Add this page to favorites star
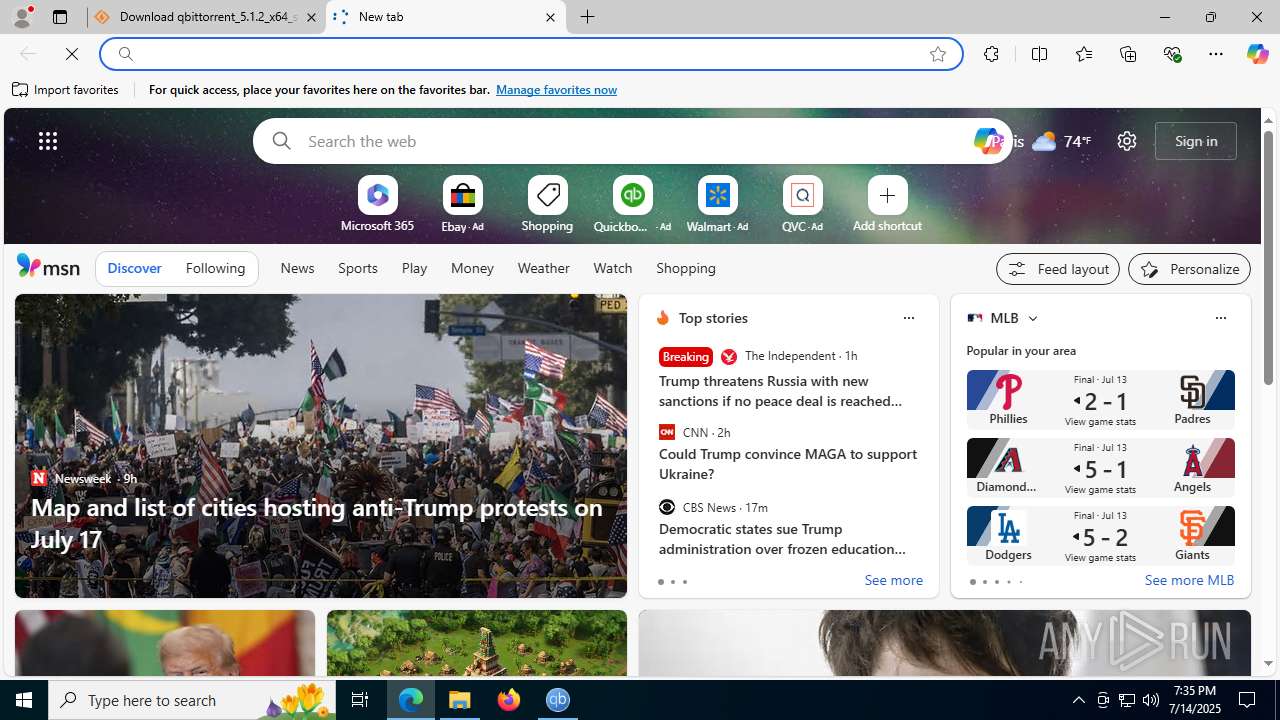The width and height of the screenshot is (1280, 720). coord(938,54)
